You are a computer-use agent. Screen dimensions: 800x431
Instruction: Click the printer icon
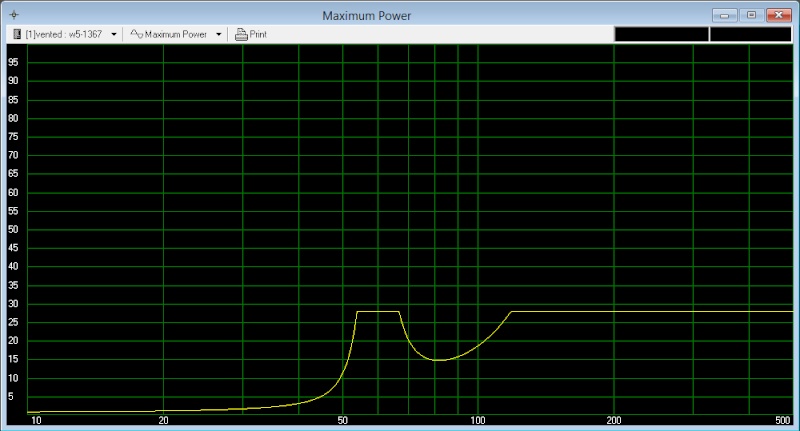241,34
